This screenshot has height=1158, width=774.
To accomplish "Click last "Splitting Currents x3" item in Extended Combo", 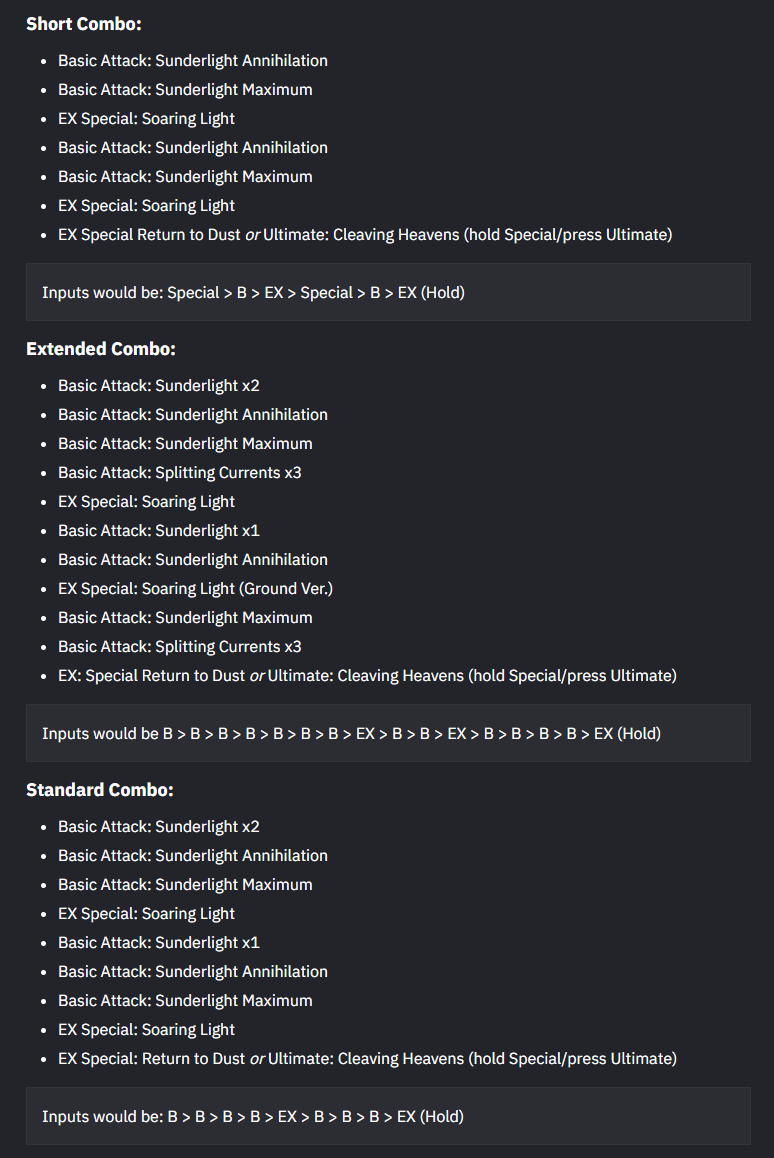I will tap(180, 647).
